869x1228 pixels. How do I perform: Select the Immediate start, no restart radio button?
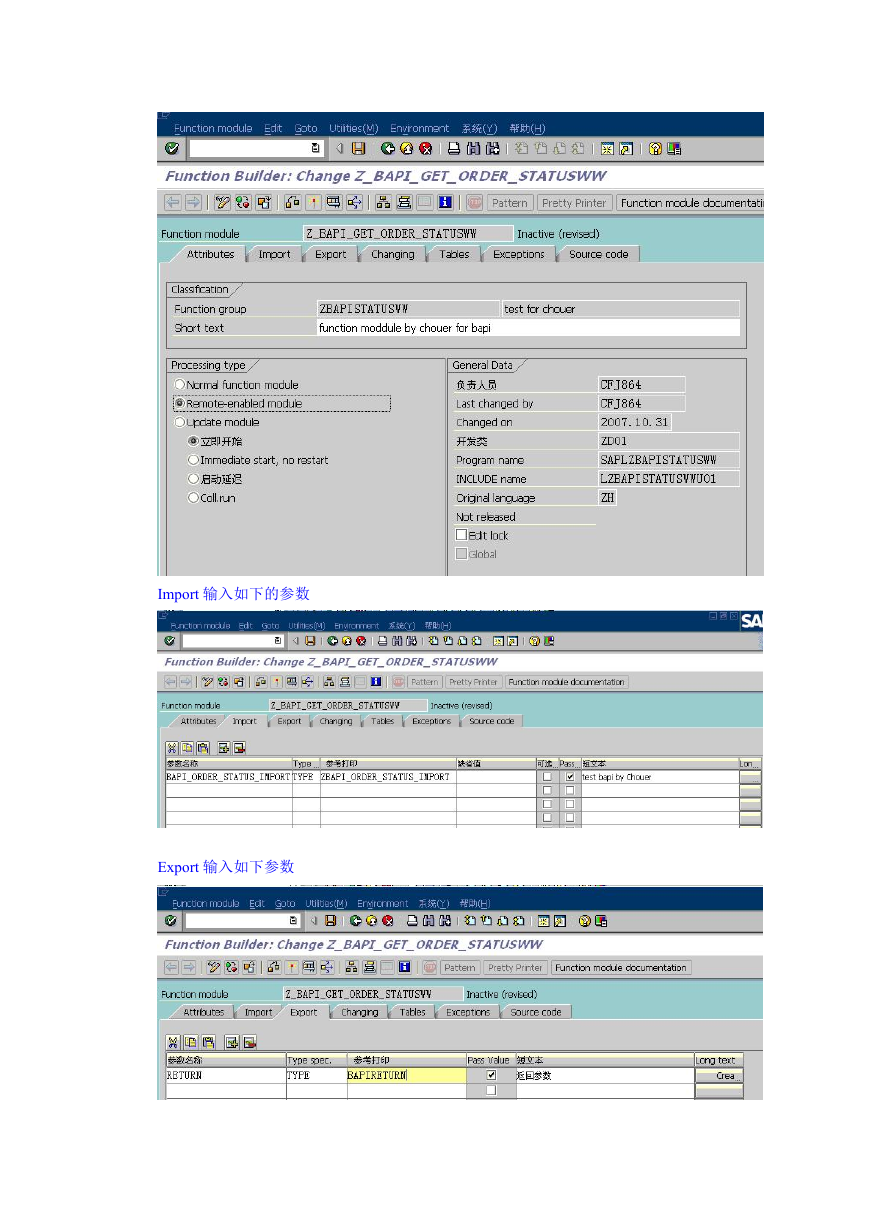pyautogui.click(x=193, y=460)
